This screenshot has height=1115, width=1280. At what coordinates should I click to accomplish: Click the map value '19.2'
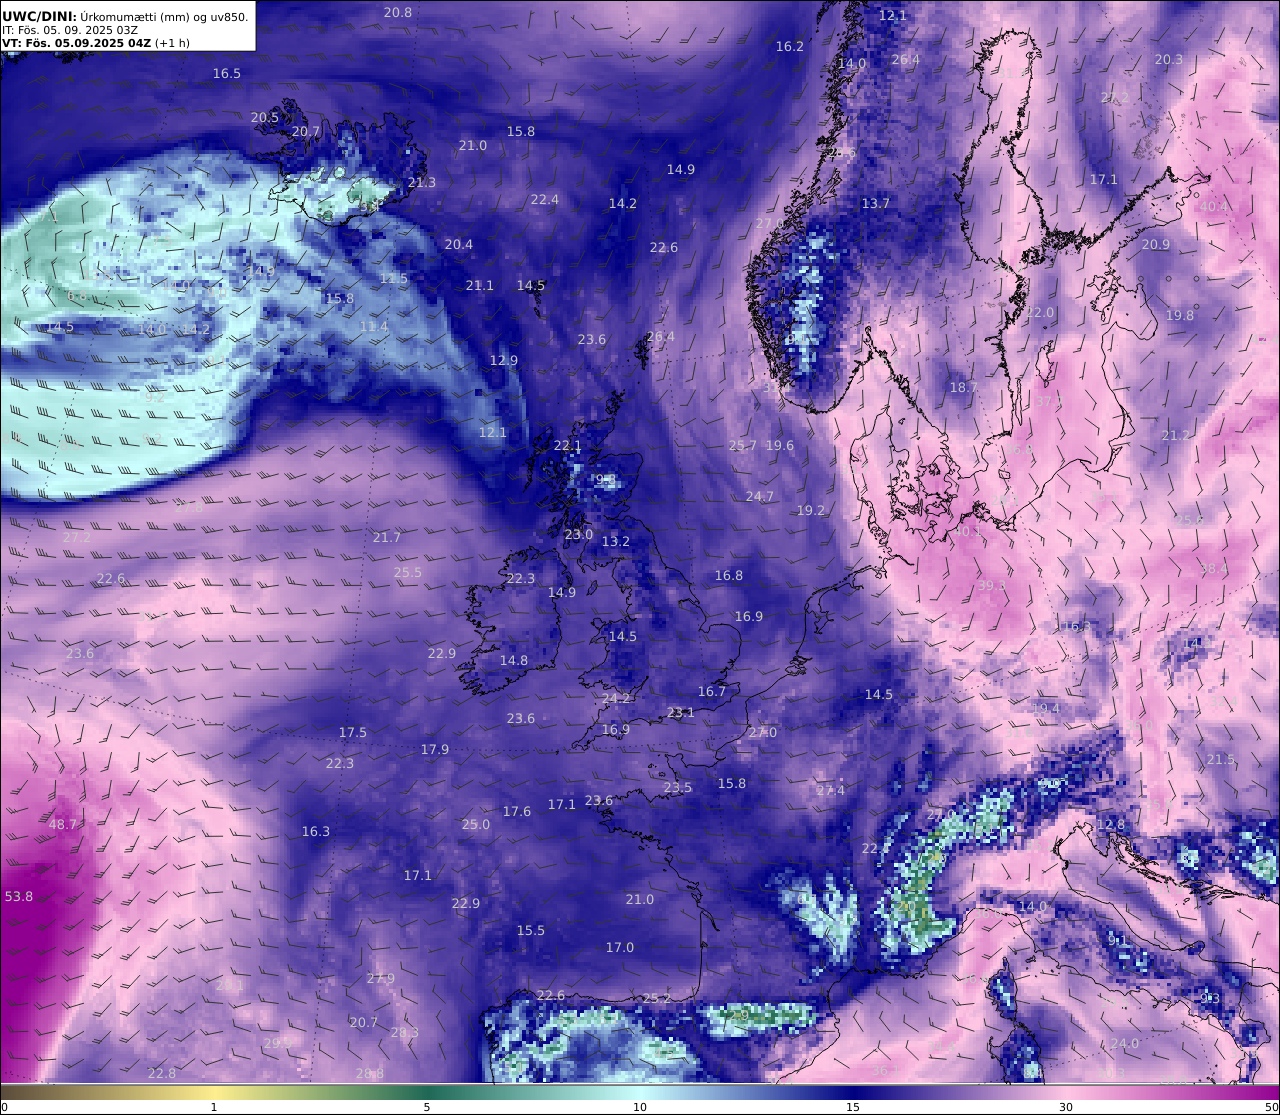[811, 511]
